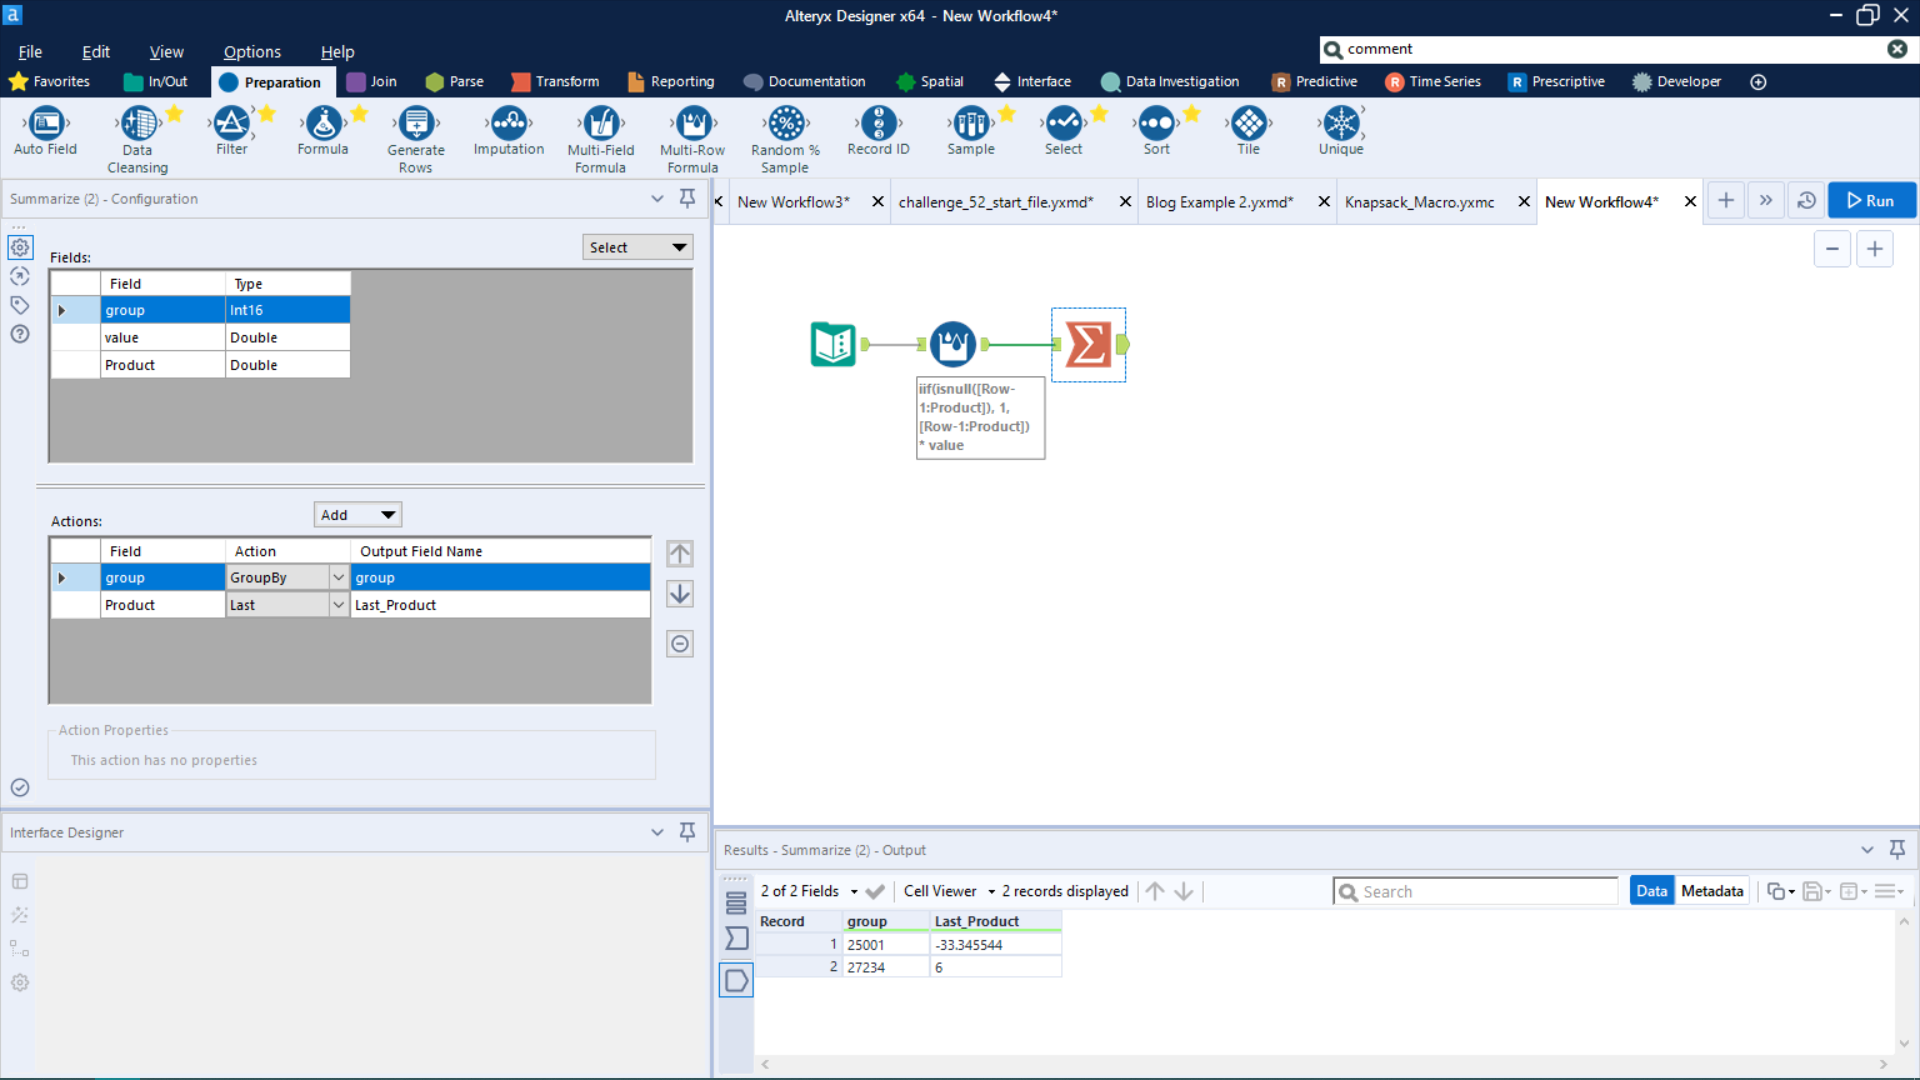Screen dimensions: 1920x1080
Task: Open the help icon in Summarize configuration panel
Action: coord(20,335)
